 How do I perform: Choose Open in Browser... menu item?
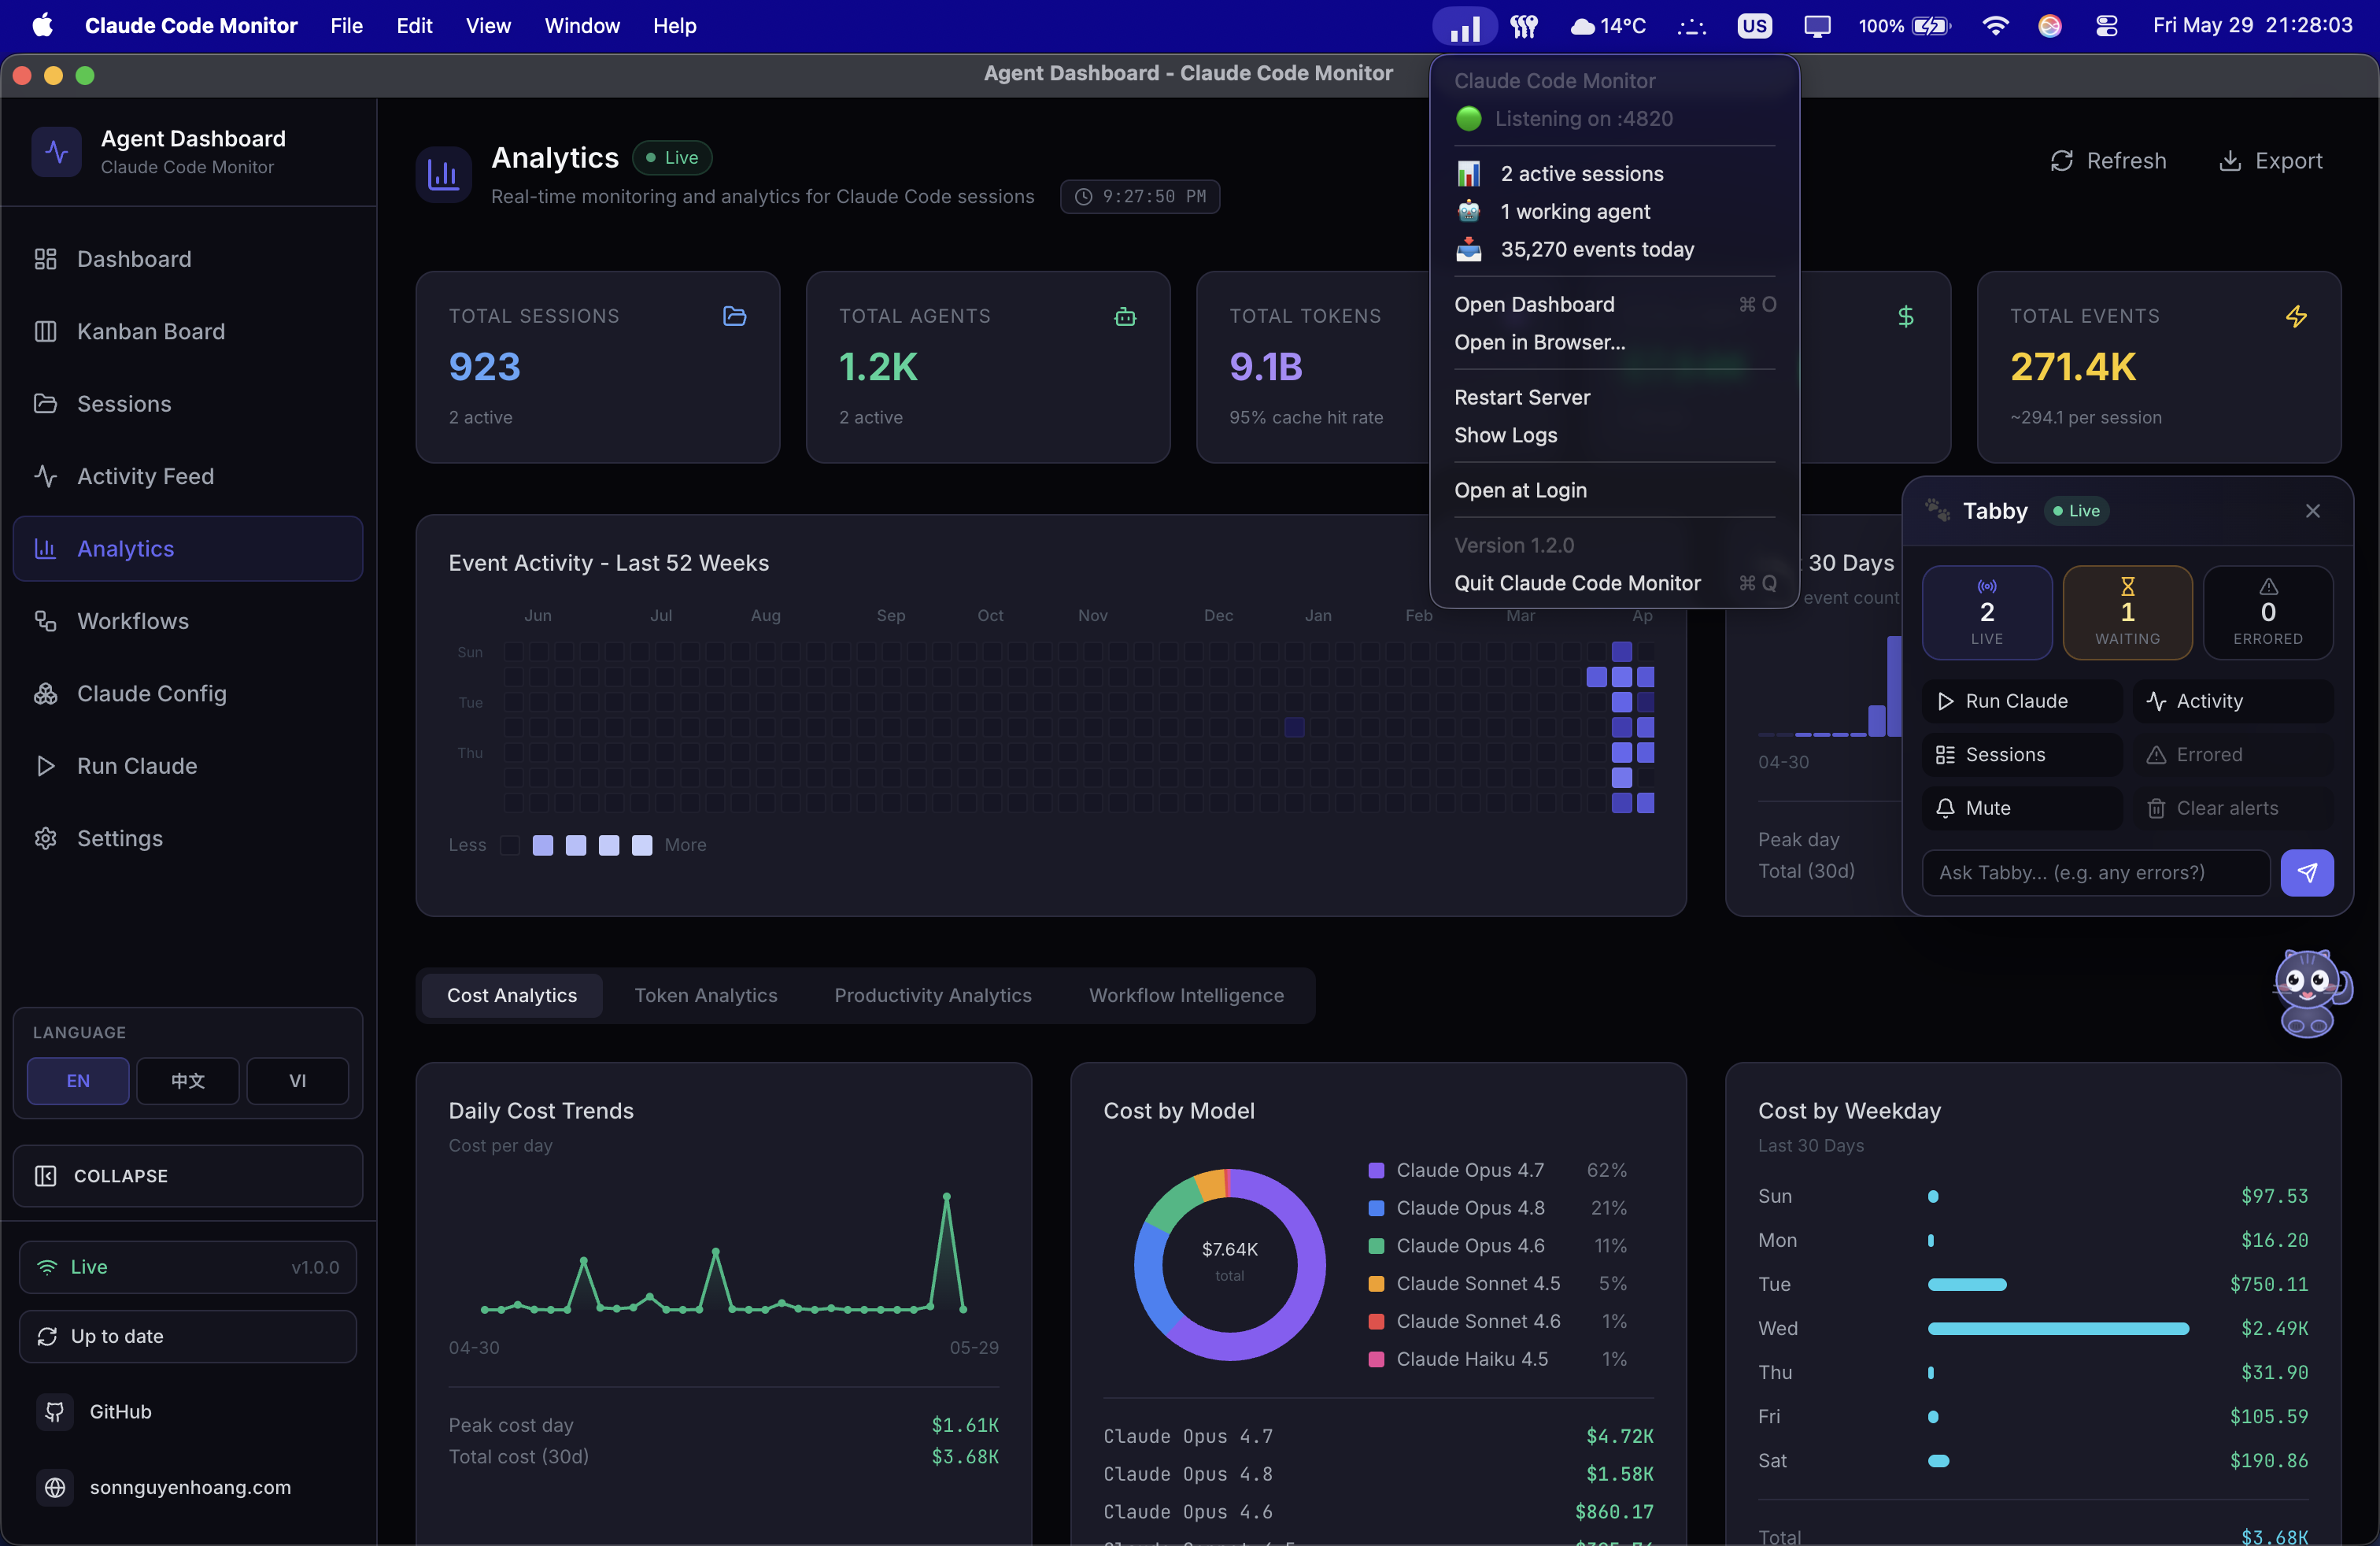1614,342
